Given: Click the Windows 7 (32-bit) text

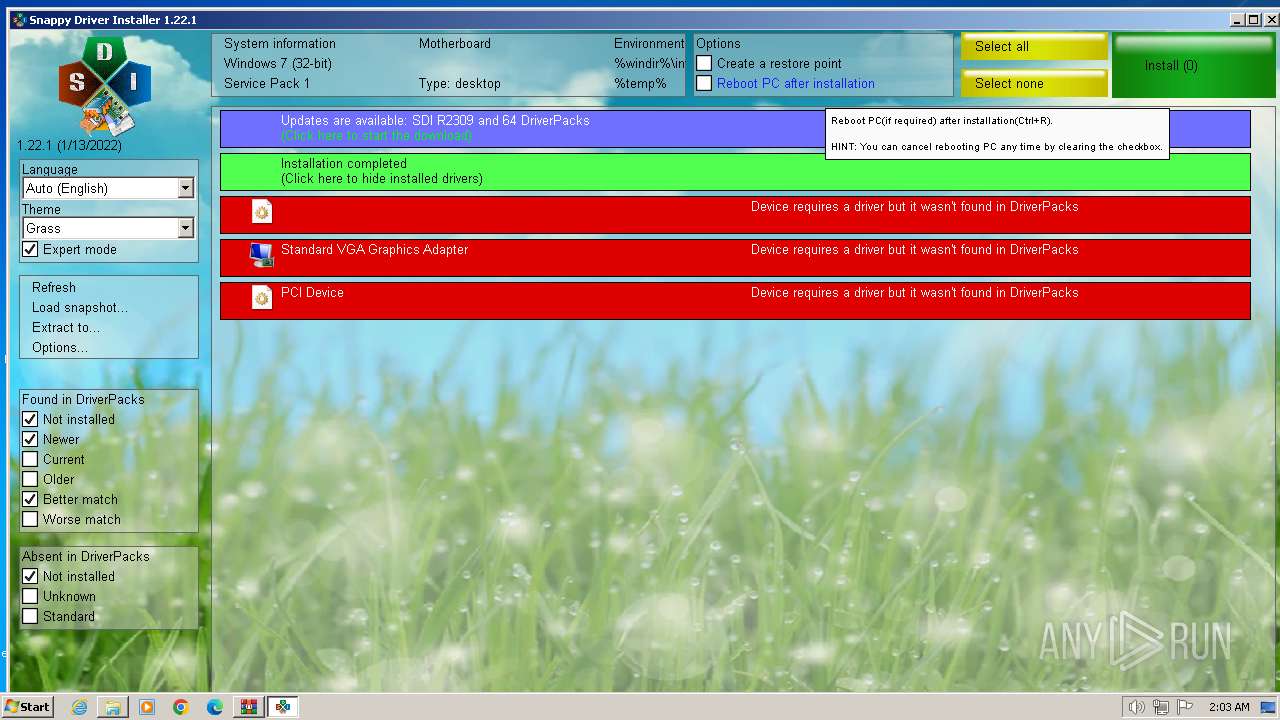Looking at the screenshot, I should tap(278, 63).
